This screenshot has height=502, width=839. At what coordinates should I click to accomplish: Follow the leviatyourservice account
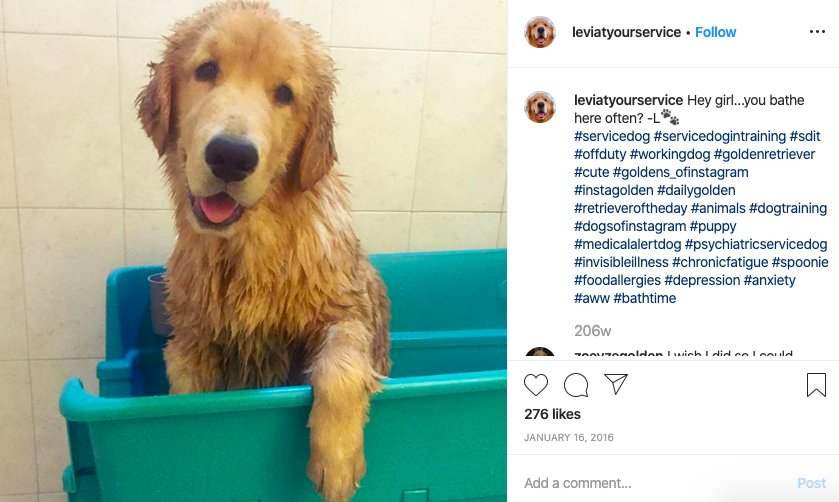click(715, 32)
